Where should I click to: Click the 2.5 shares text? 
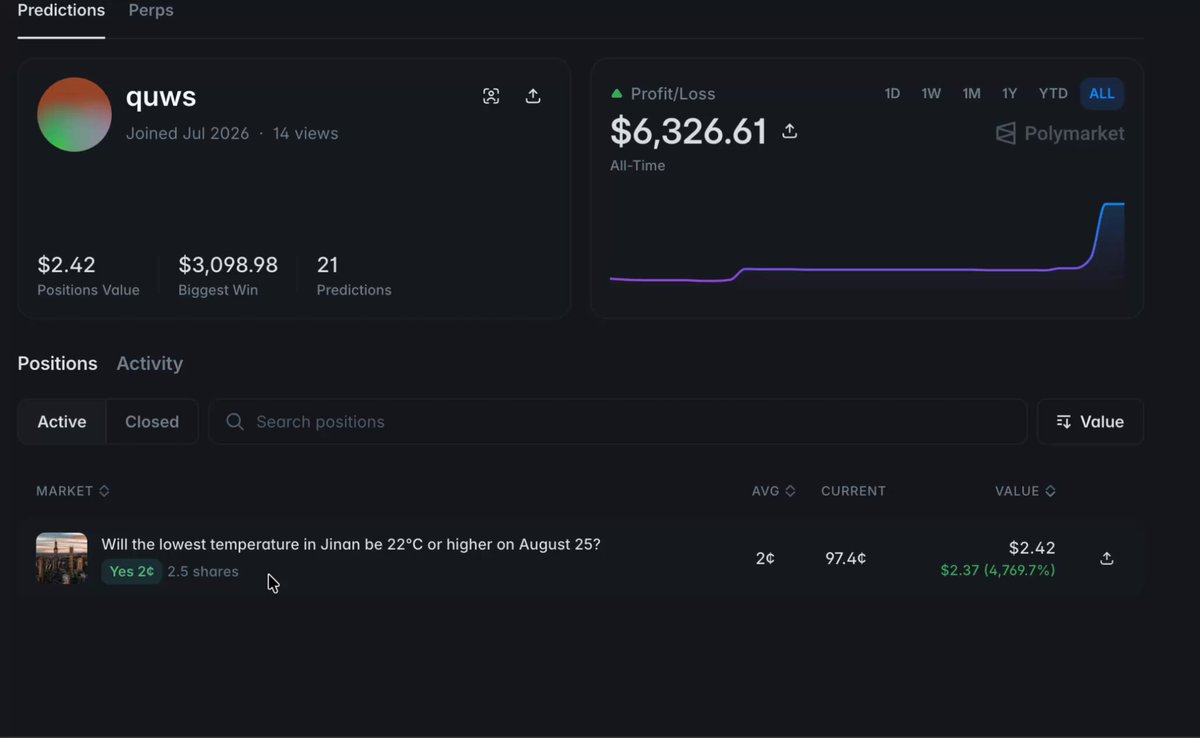point(203,572)
